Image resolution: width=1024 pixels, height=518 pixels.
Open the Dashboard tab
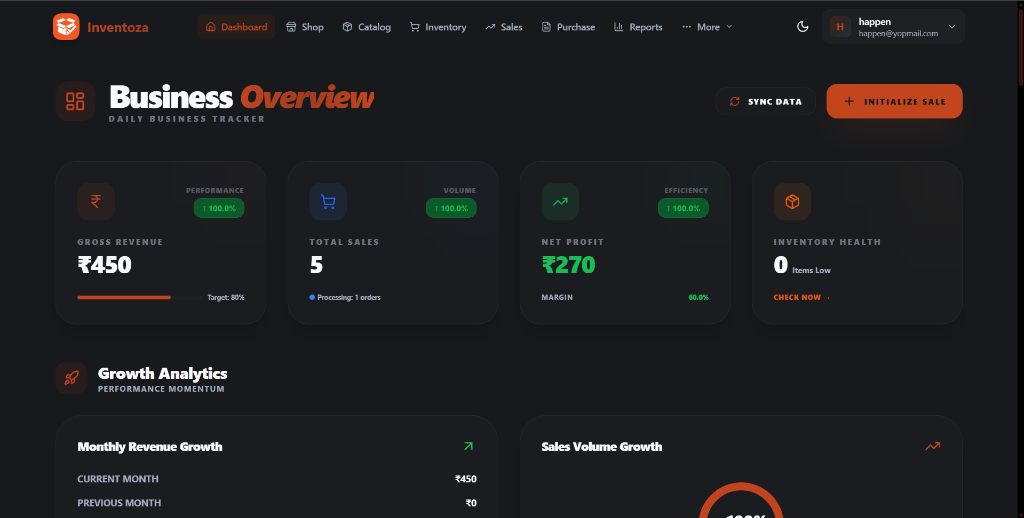click(x=236, y=27)
